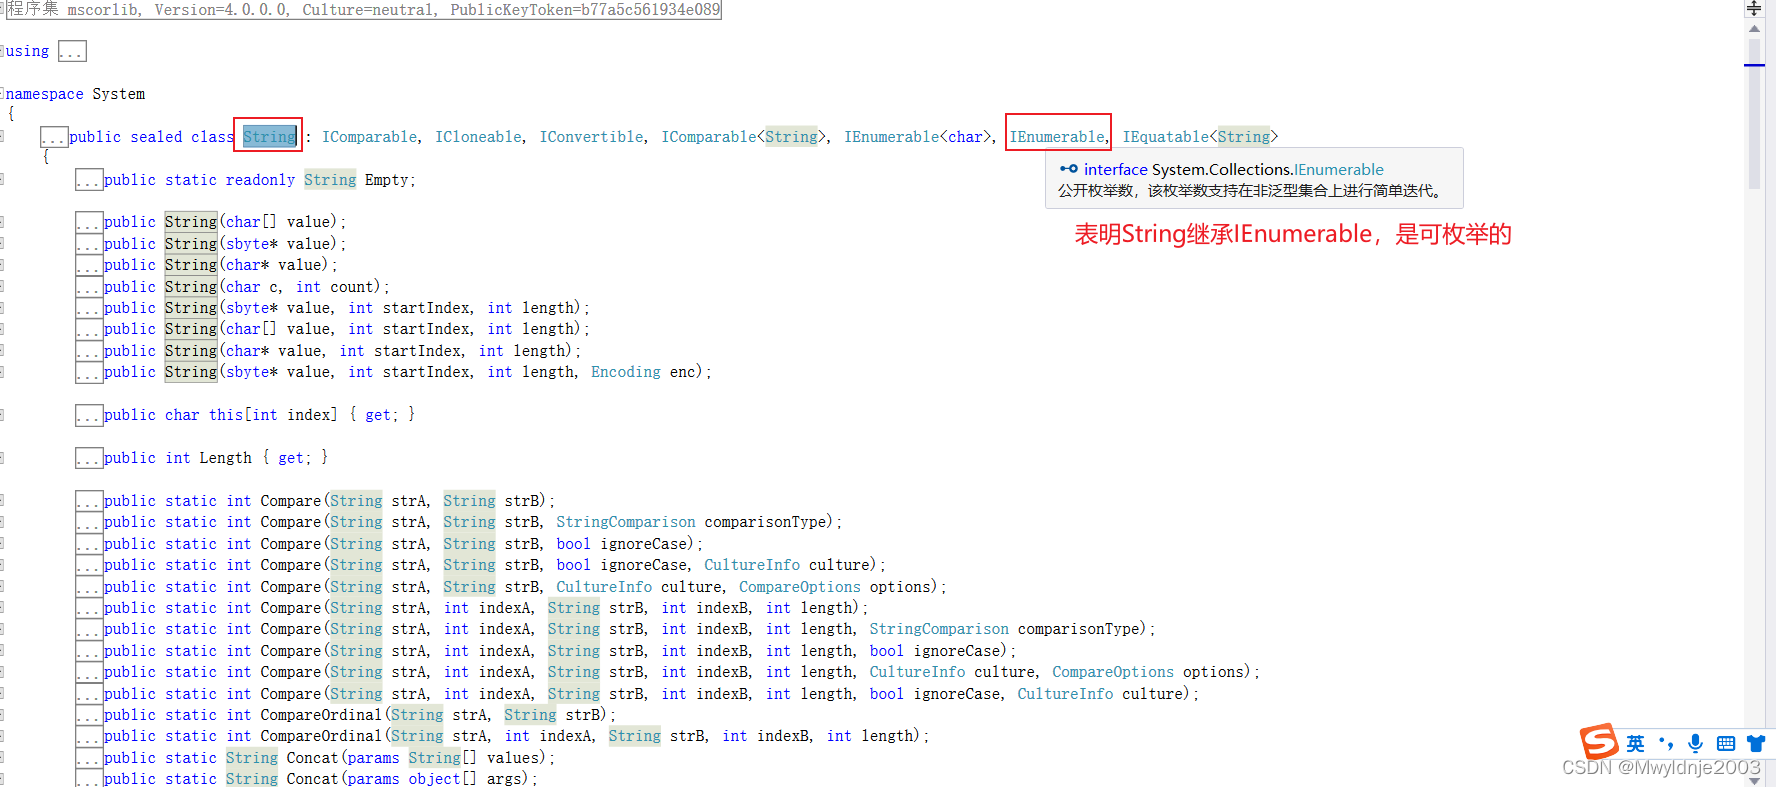Click the 'readonly' keyword on the Empty line
Image resolution: width=1776 pixels, height=787 pixels.
[x=260, y=180]
